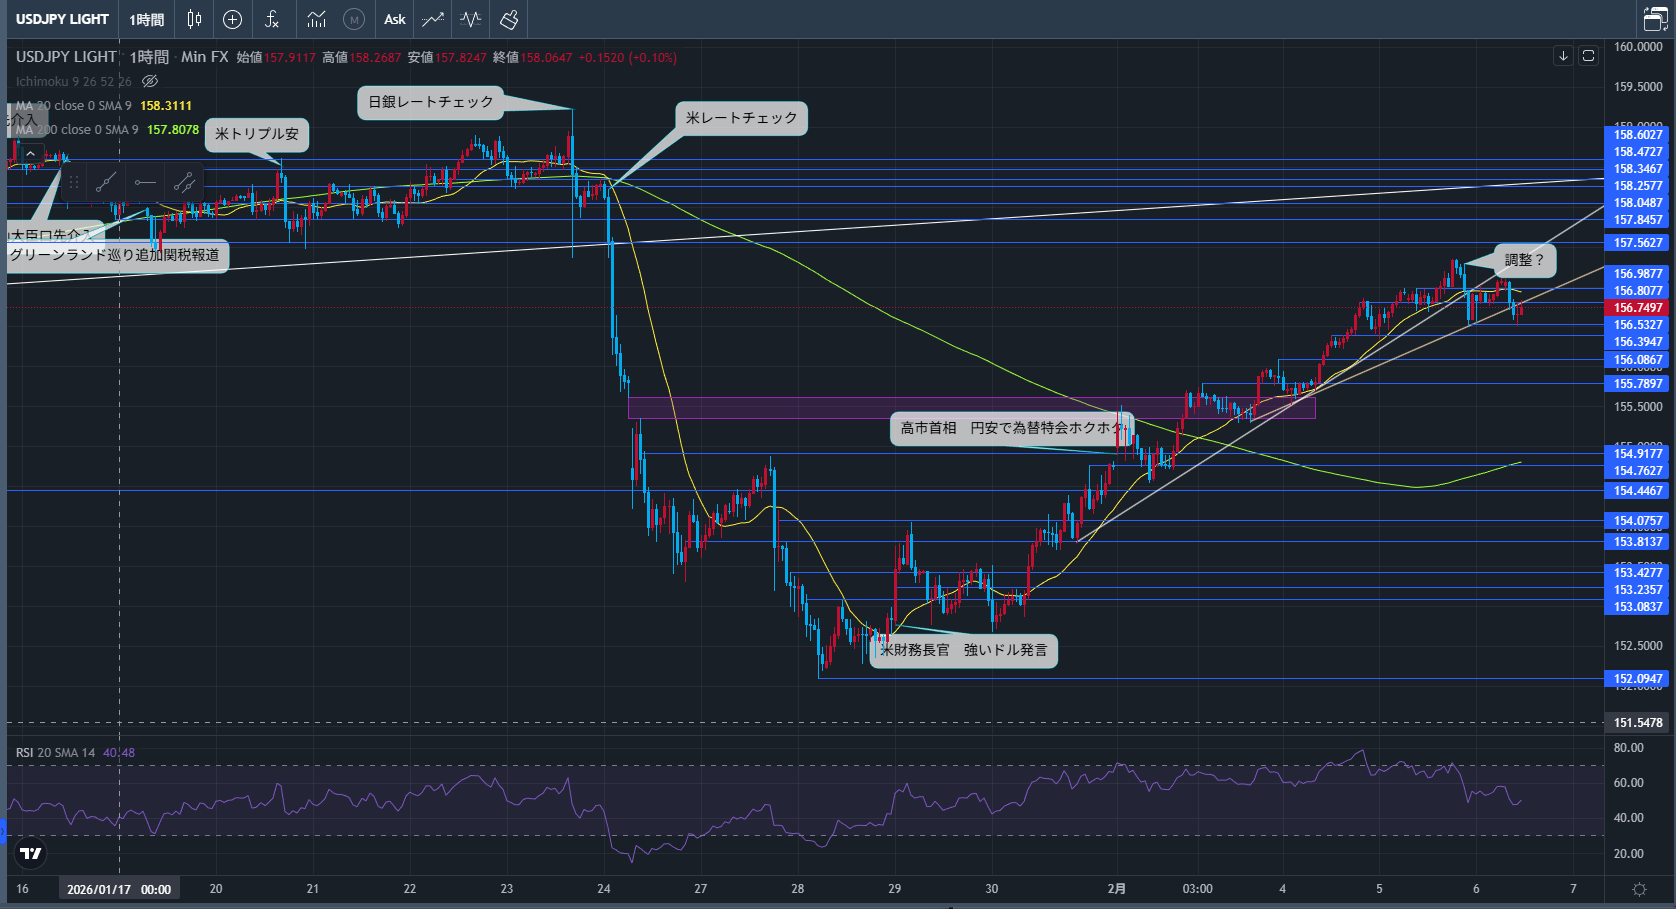Click the pulse waveform toolbar icon
The image size is (1676, 909).
(470, 19)
